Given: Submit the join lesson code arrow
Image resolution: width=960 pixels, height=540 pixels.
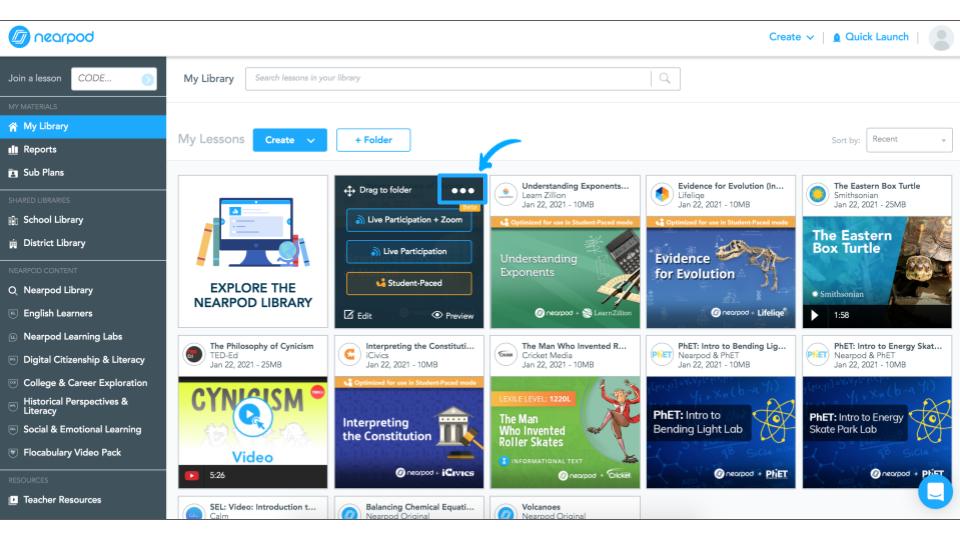Looking at the screenshot, I should click(x=148, y=79).
